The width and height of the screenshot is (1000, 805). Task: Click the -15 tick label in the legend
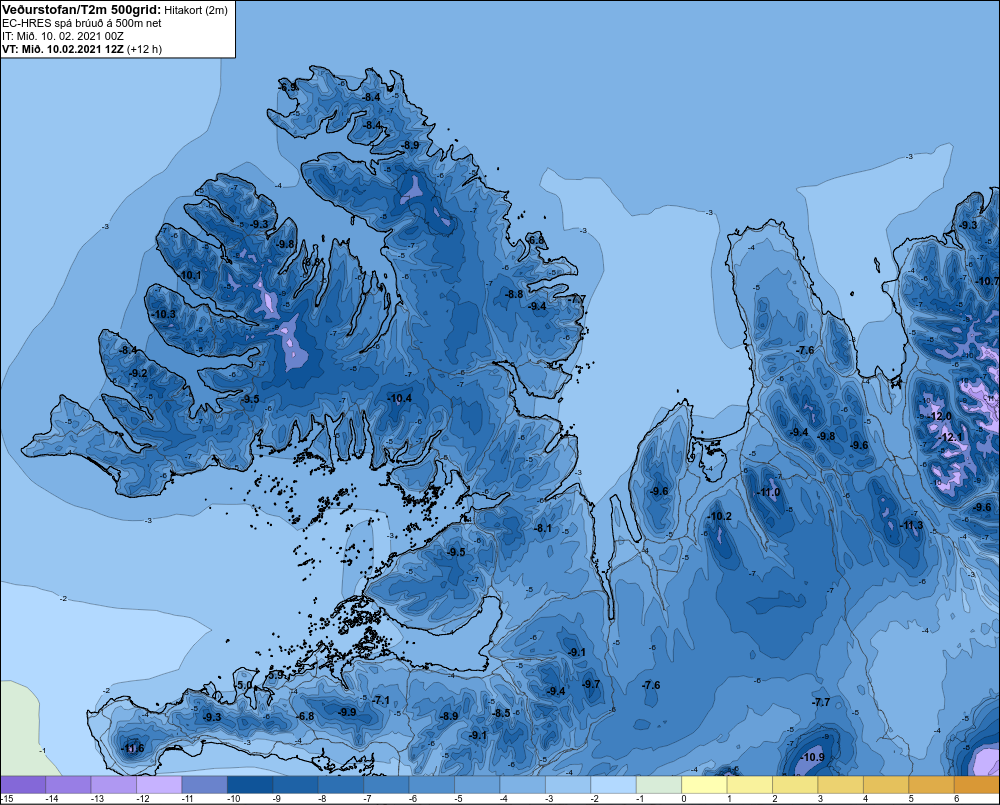pos(7,799)
